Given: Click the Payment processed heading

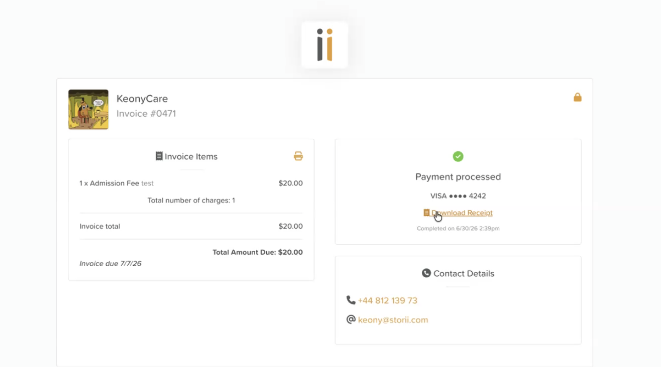Looking at the screenshot, I should [458, 177].
